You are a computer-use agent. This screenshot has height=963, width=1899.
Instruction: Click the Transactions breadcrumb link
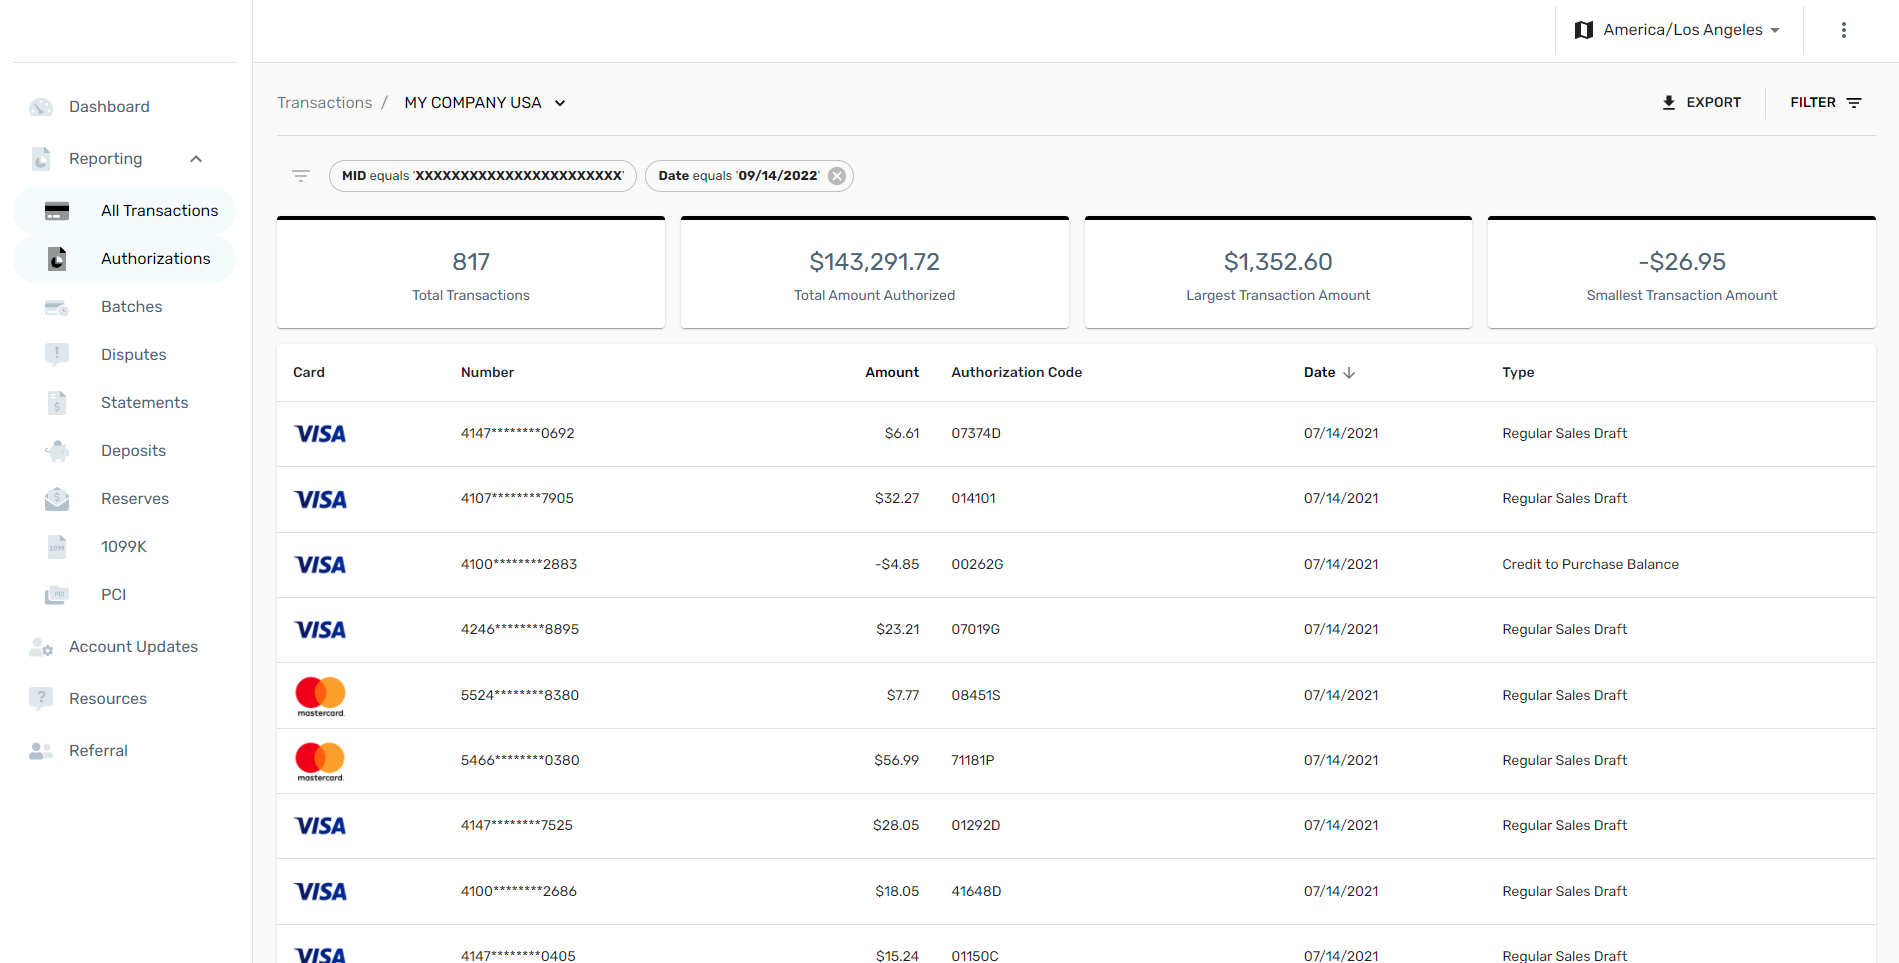point(324,103)
